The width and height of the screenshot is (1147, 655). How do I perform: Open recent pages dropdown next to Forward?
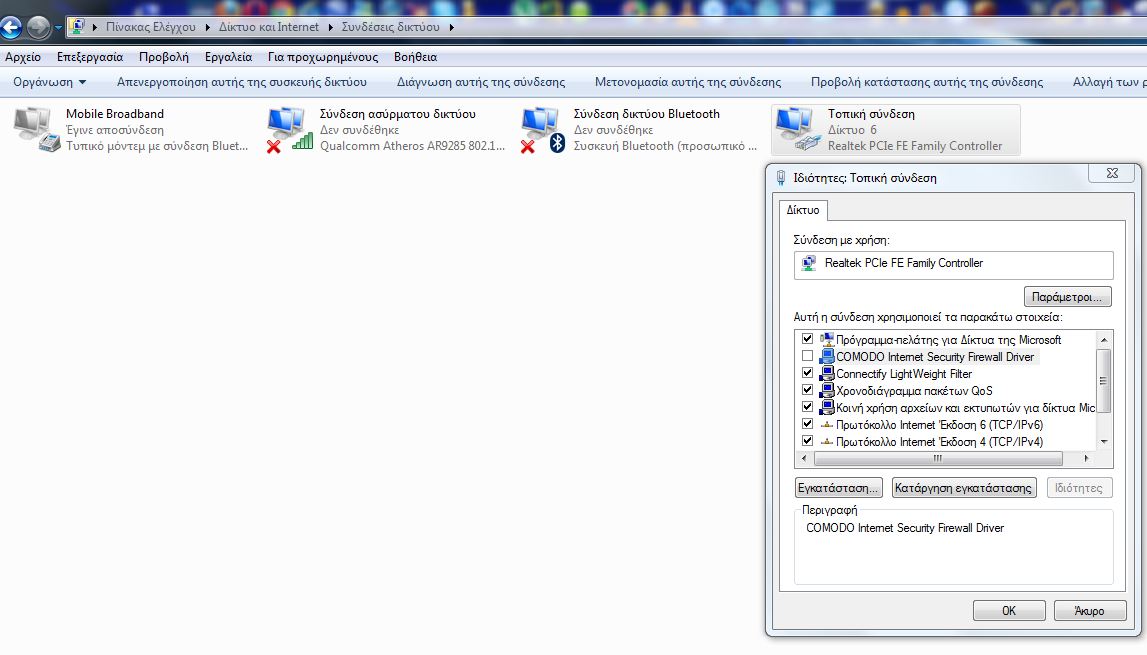pos(58,28)
